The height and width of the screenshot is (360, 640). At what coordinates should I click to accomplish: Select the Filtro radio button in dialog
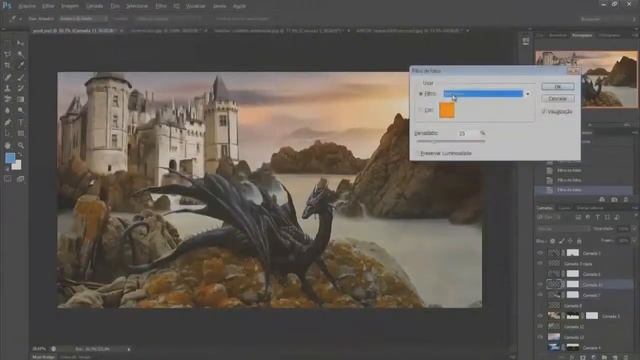click(421, 94)
